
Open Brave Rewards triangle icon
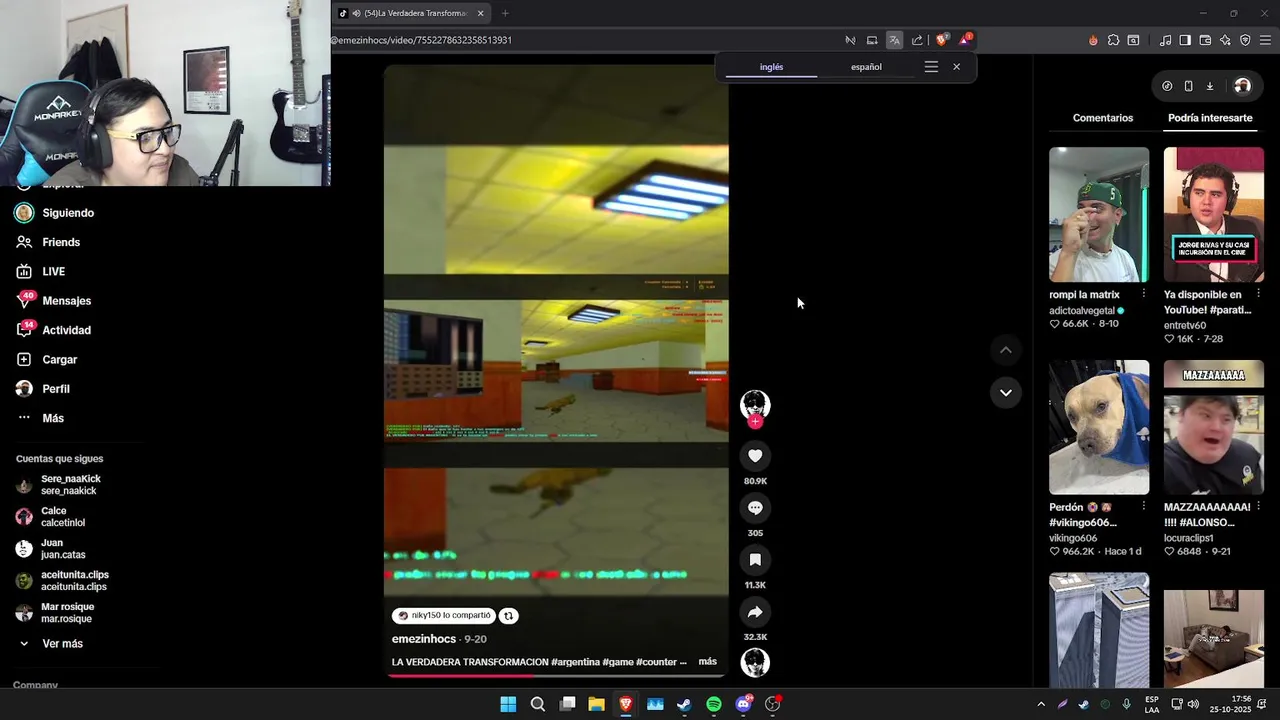[965, 40]
